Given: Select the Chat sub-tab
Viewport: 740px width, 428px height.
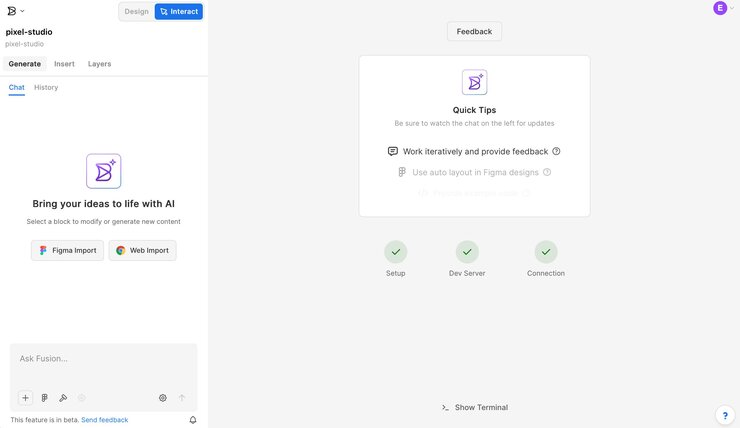Looking at the screenshot, I should pyautogui.click(x=17, y=87).
